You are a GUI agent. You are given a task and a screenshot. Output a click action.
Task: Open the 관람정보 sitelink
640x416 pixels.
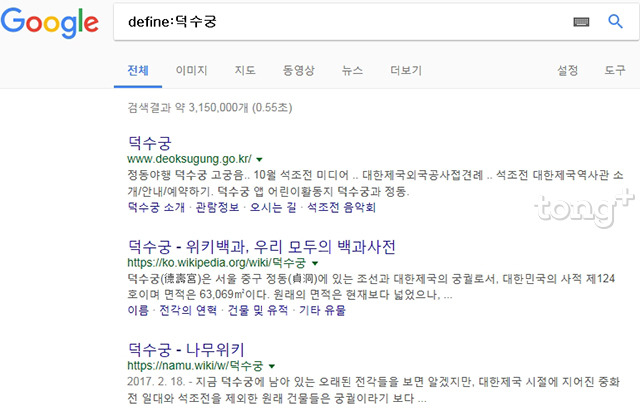click(217, 207)
